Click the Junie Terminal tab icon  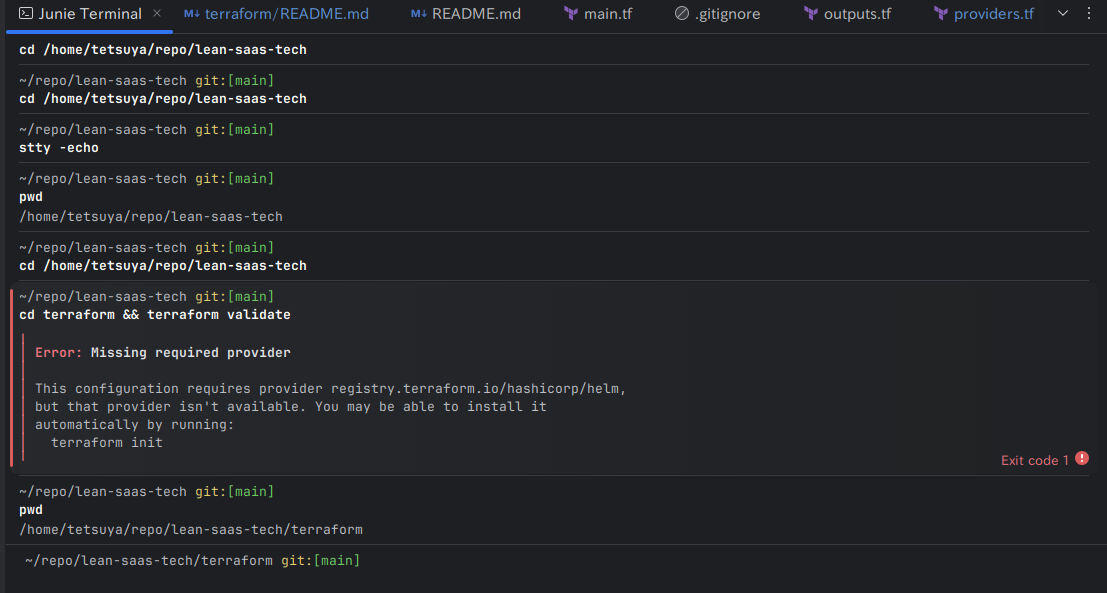tap(25, 14)
